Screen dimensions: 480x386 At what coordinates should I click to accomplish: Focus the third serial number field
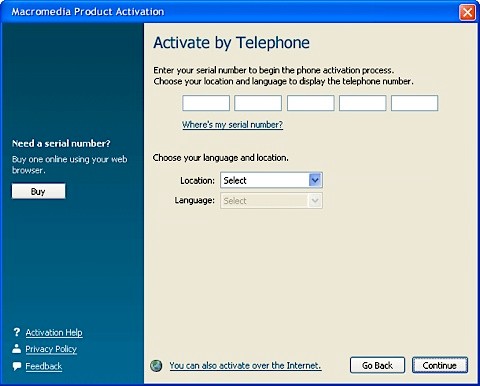pos(311,103)
